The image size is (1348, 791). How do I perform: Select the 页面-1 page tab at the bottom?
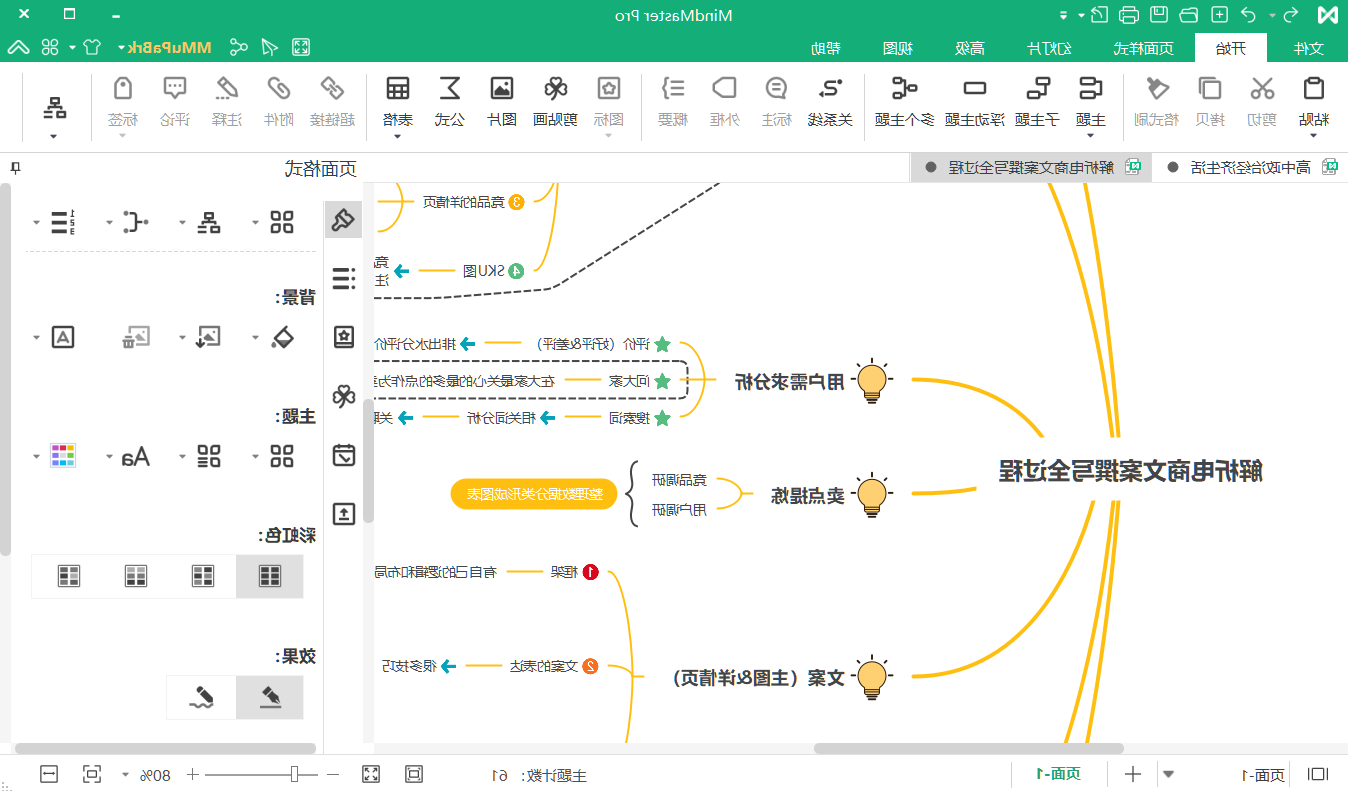(x=1059, y=774)
